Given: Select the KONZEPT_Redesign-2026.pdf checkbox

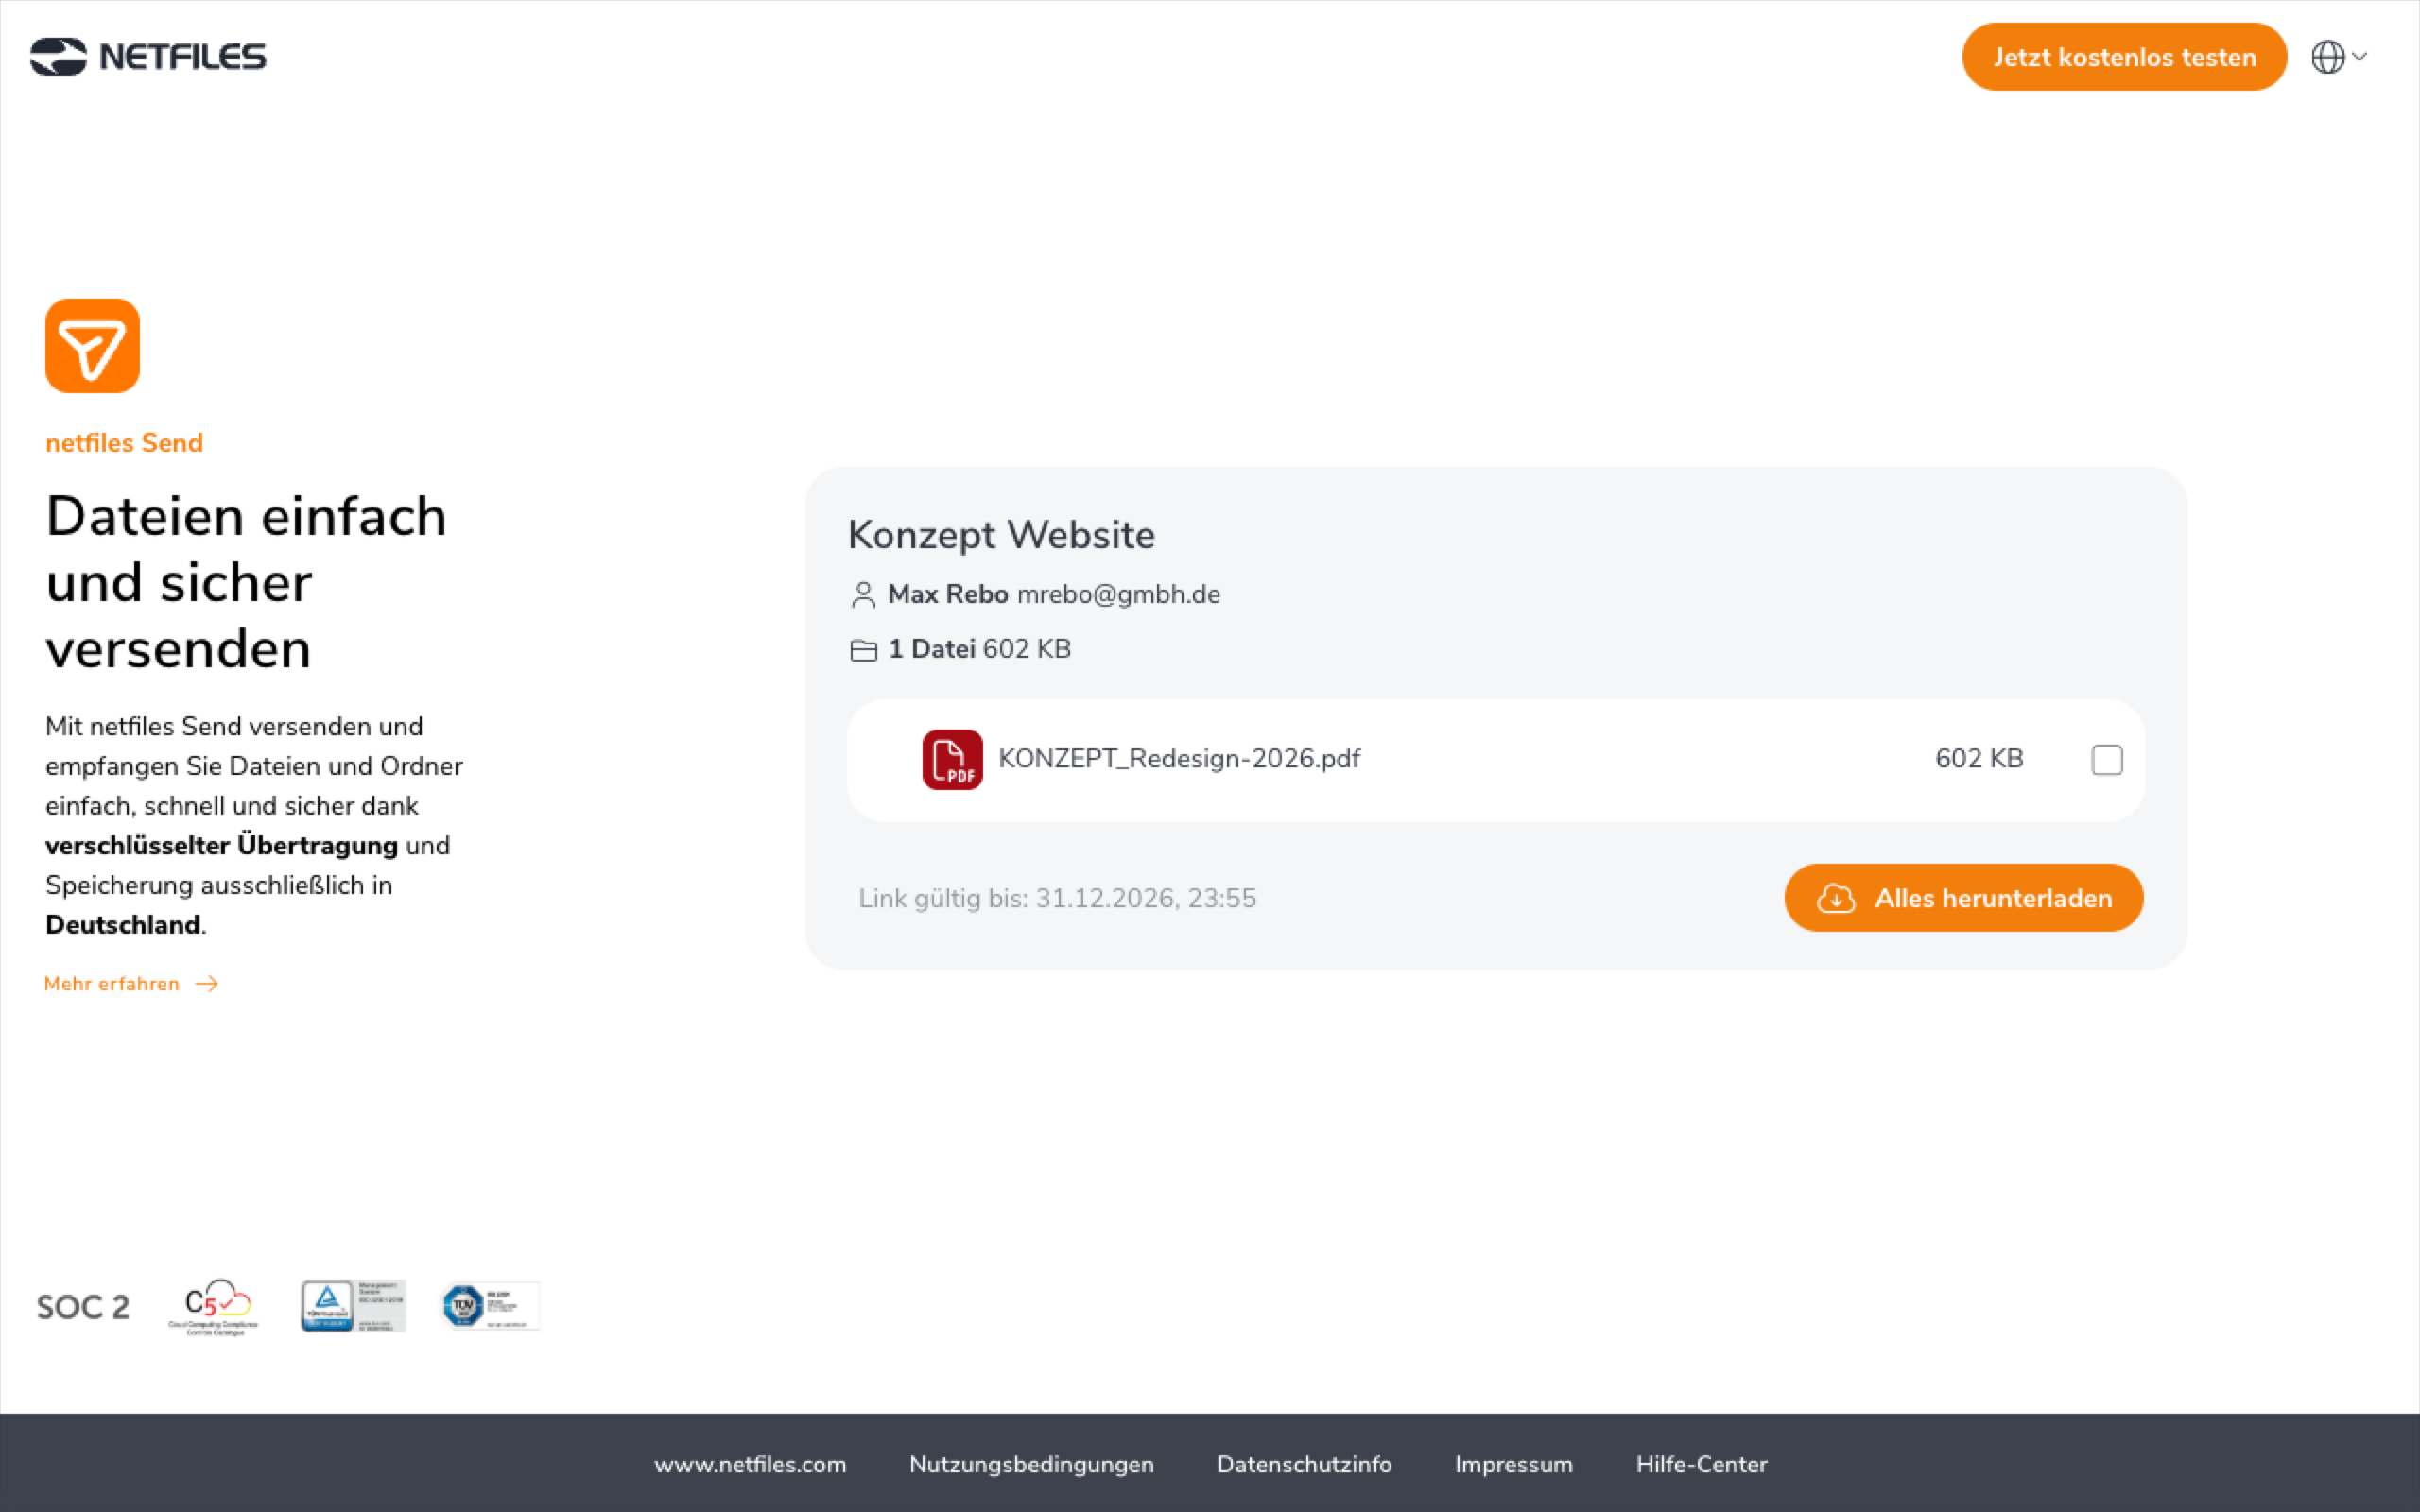Looking at the screenshot, I should click(2107, 760).
